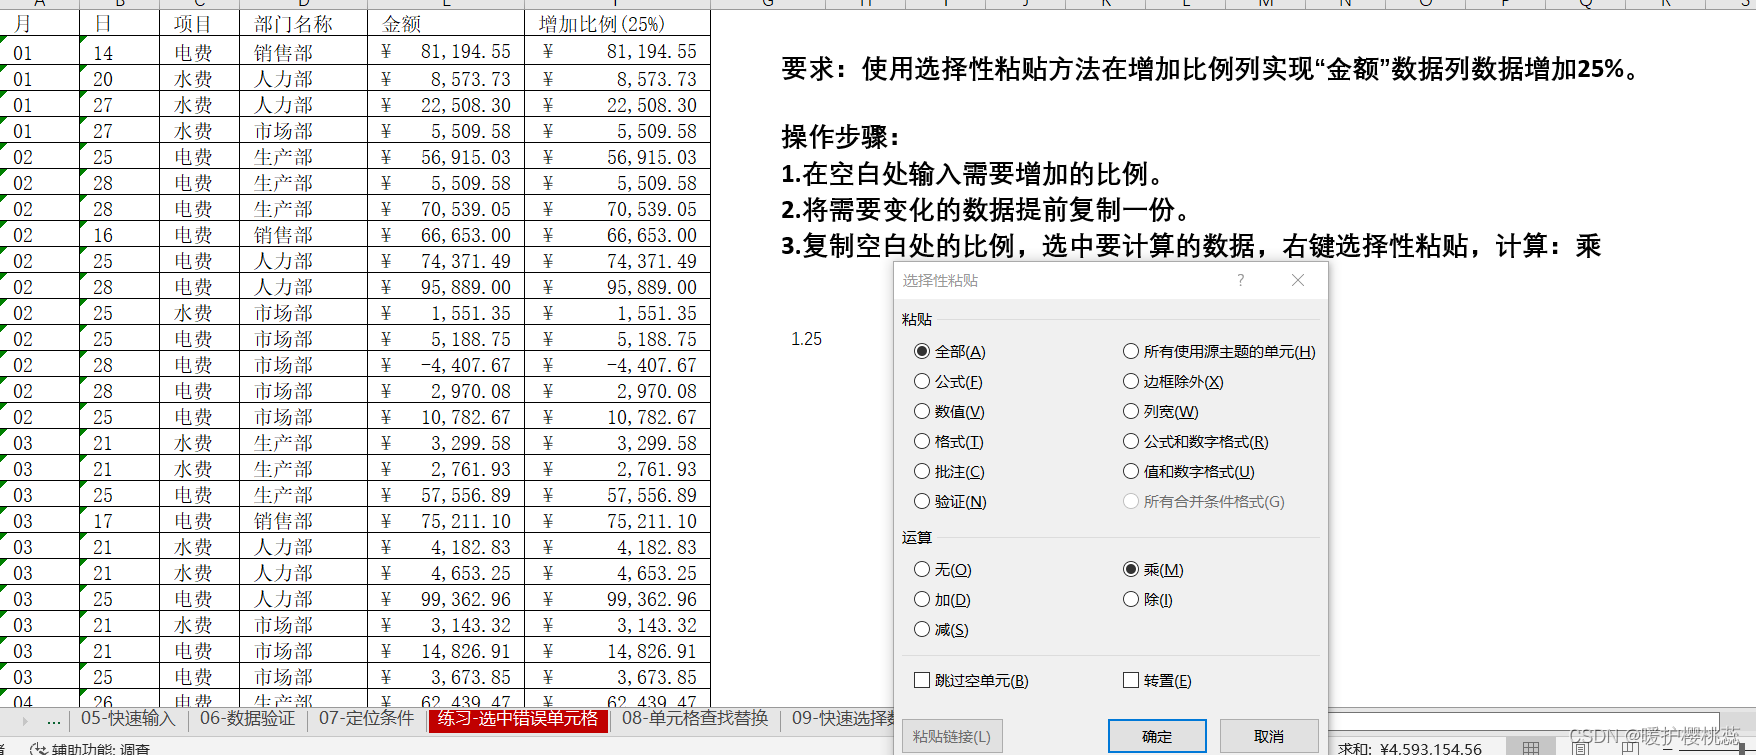Select the 项目 header cell
Image resolution: width=1756 pixels, height=755 pixels.
(199, 24)
